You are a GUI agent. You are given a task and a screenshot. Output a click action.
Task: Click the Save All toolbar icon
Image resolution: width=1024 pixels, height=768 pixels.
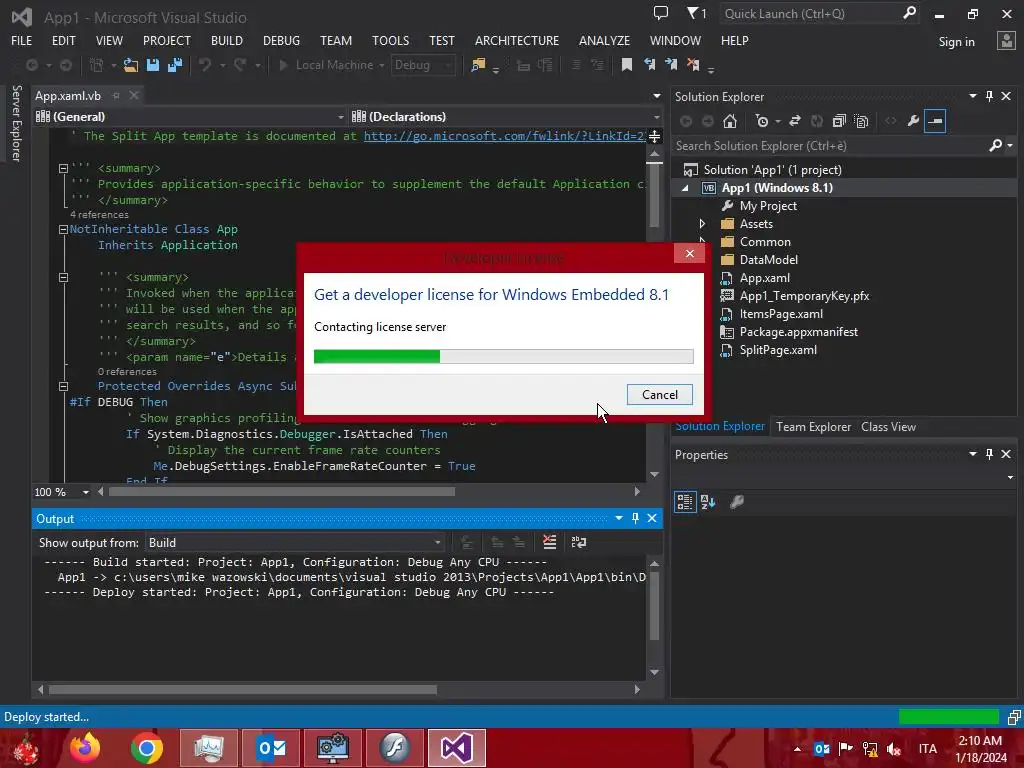(x=175, y=65)
